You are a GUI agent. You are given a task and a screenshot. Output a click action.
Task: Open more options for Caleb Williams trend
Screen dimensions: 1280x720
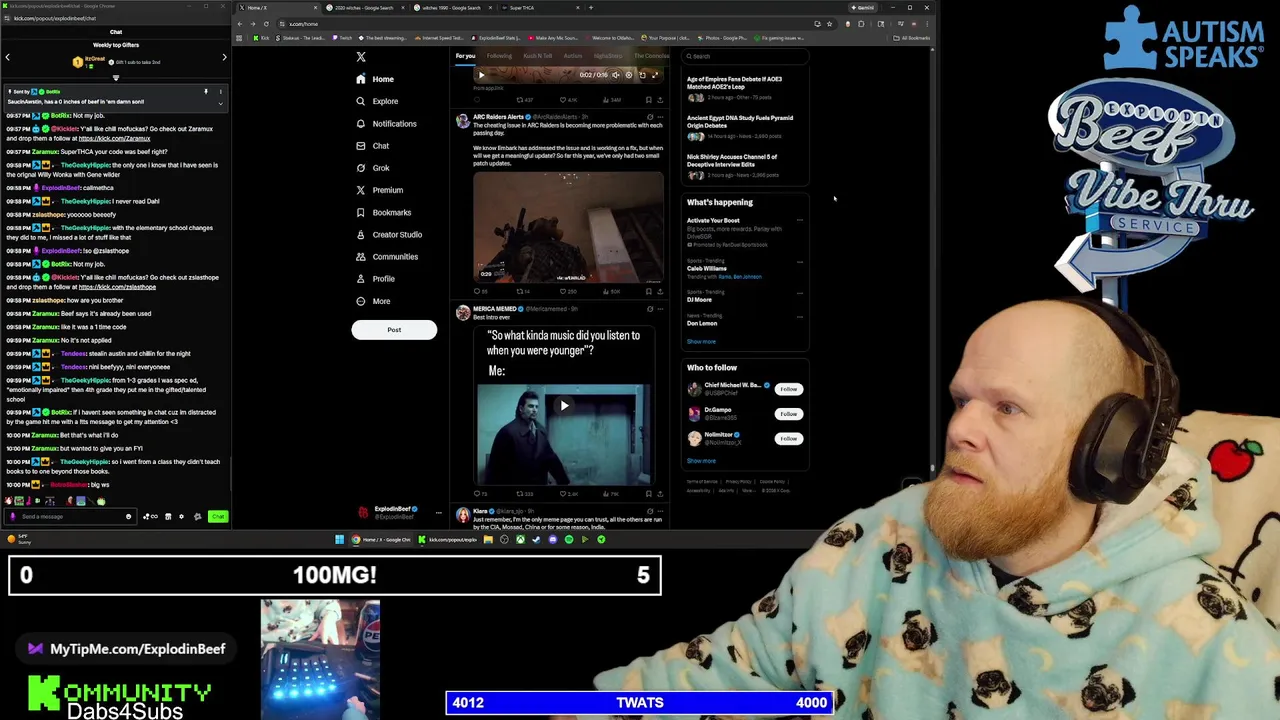point(799,262)
